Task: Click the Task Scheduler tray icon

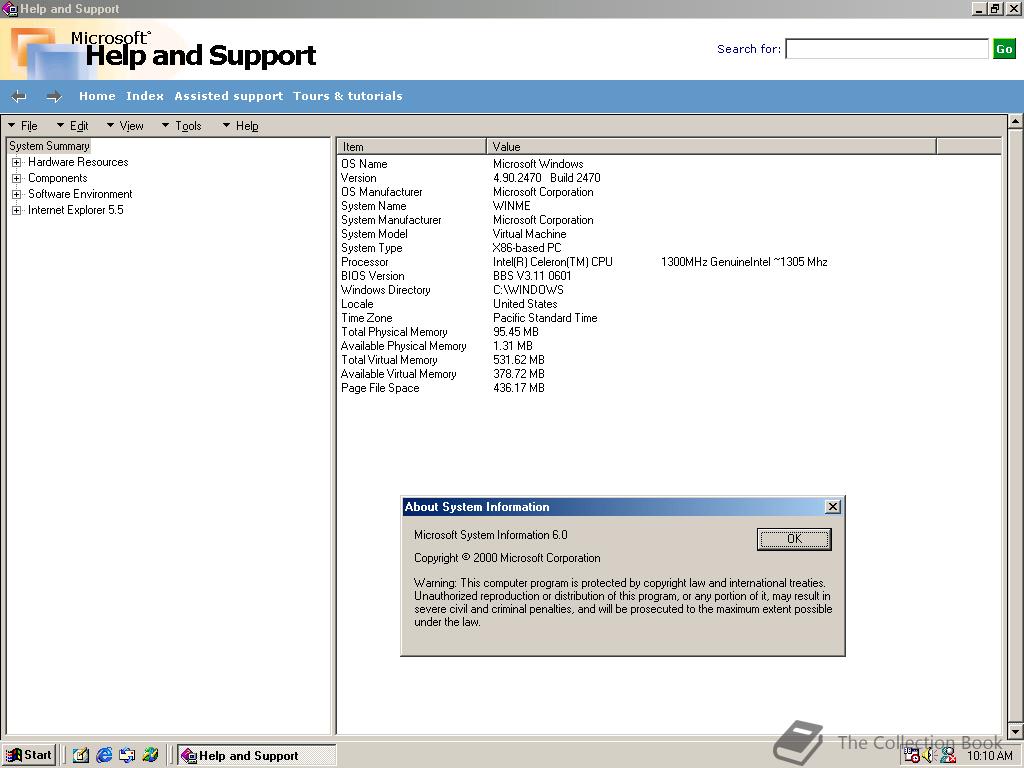Action: (x=912, y=756)
